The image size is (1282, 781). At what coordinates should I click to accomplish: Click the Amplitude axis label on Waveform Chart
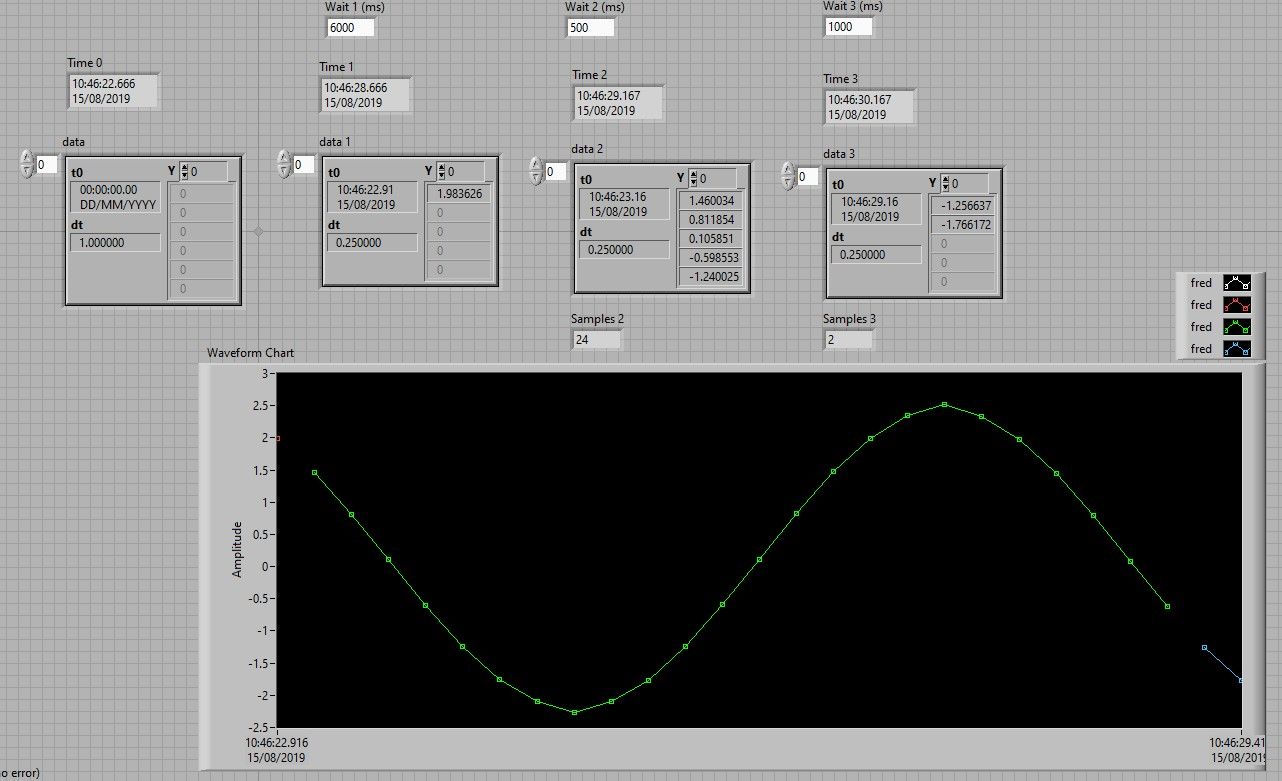[238, 549]
